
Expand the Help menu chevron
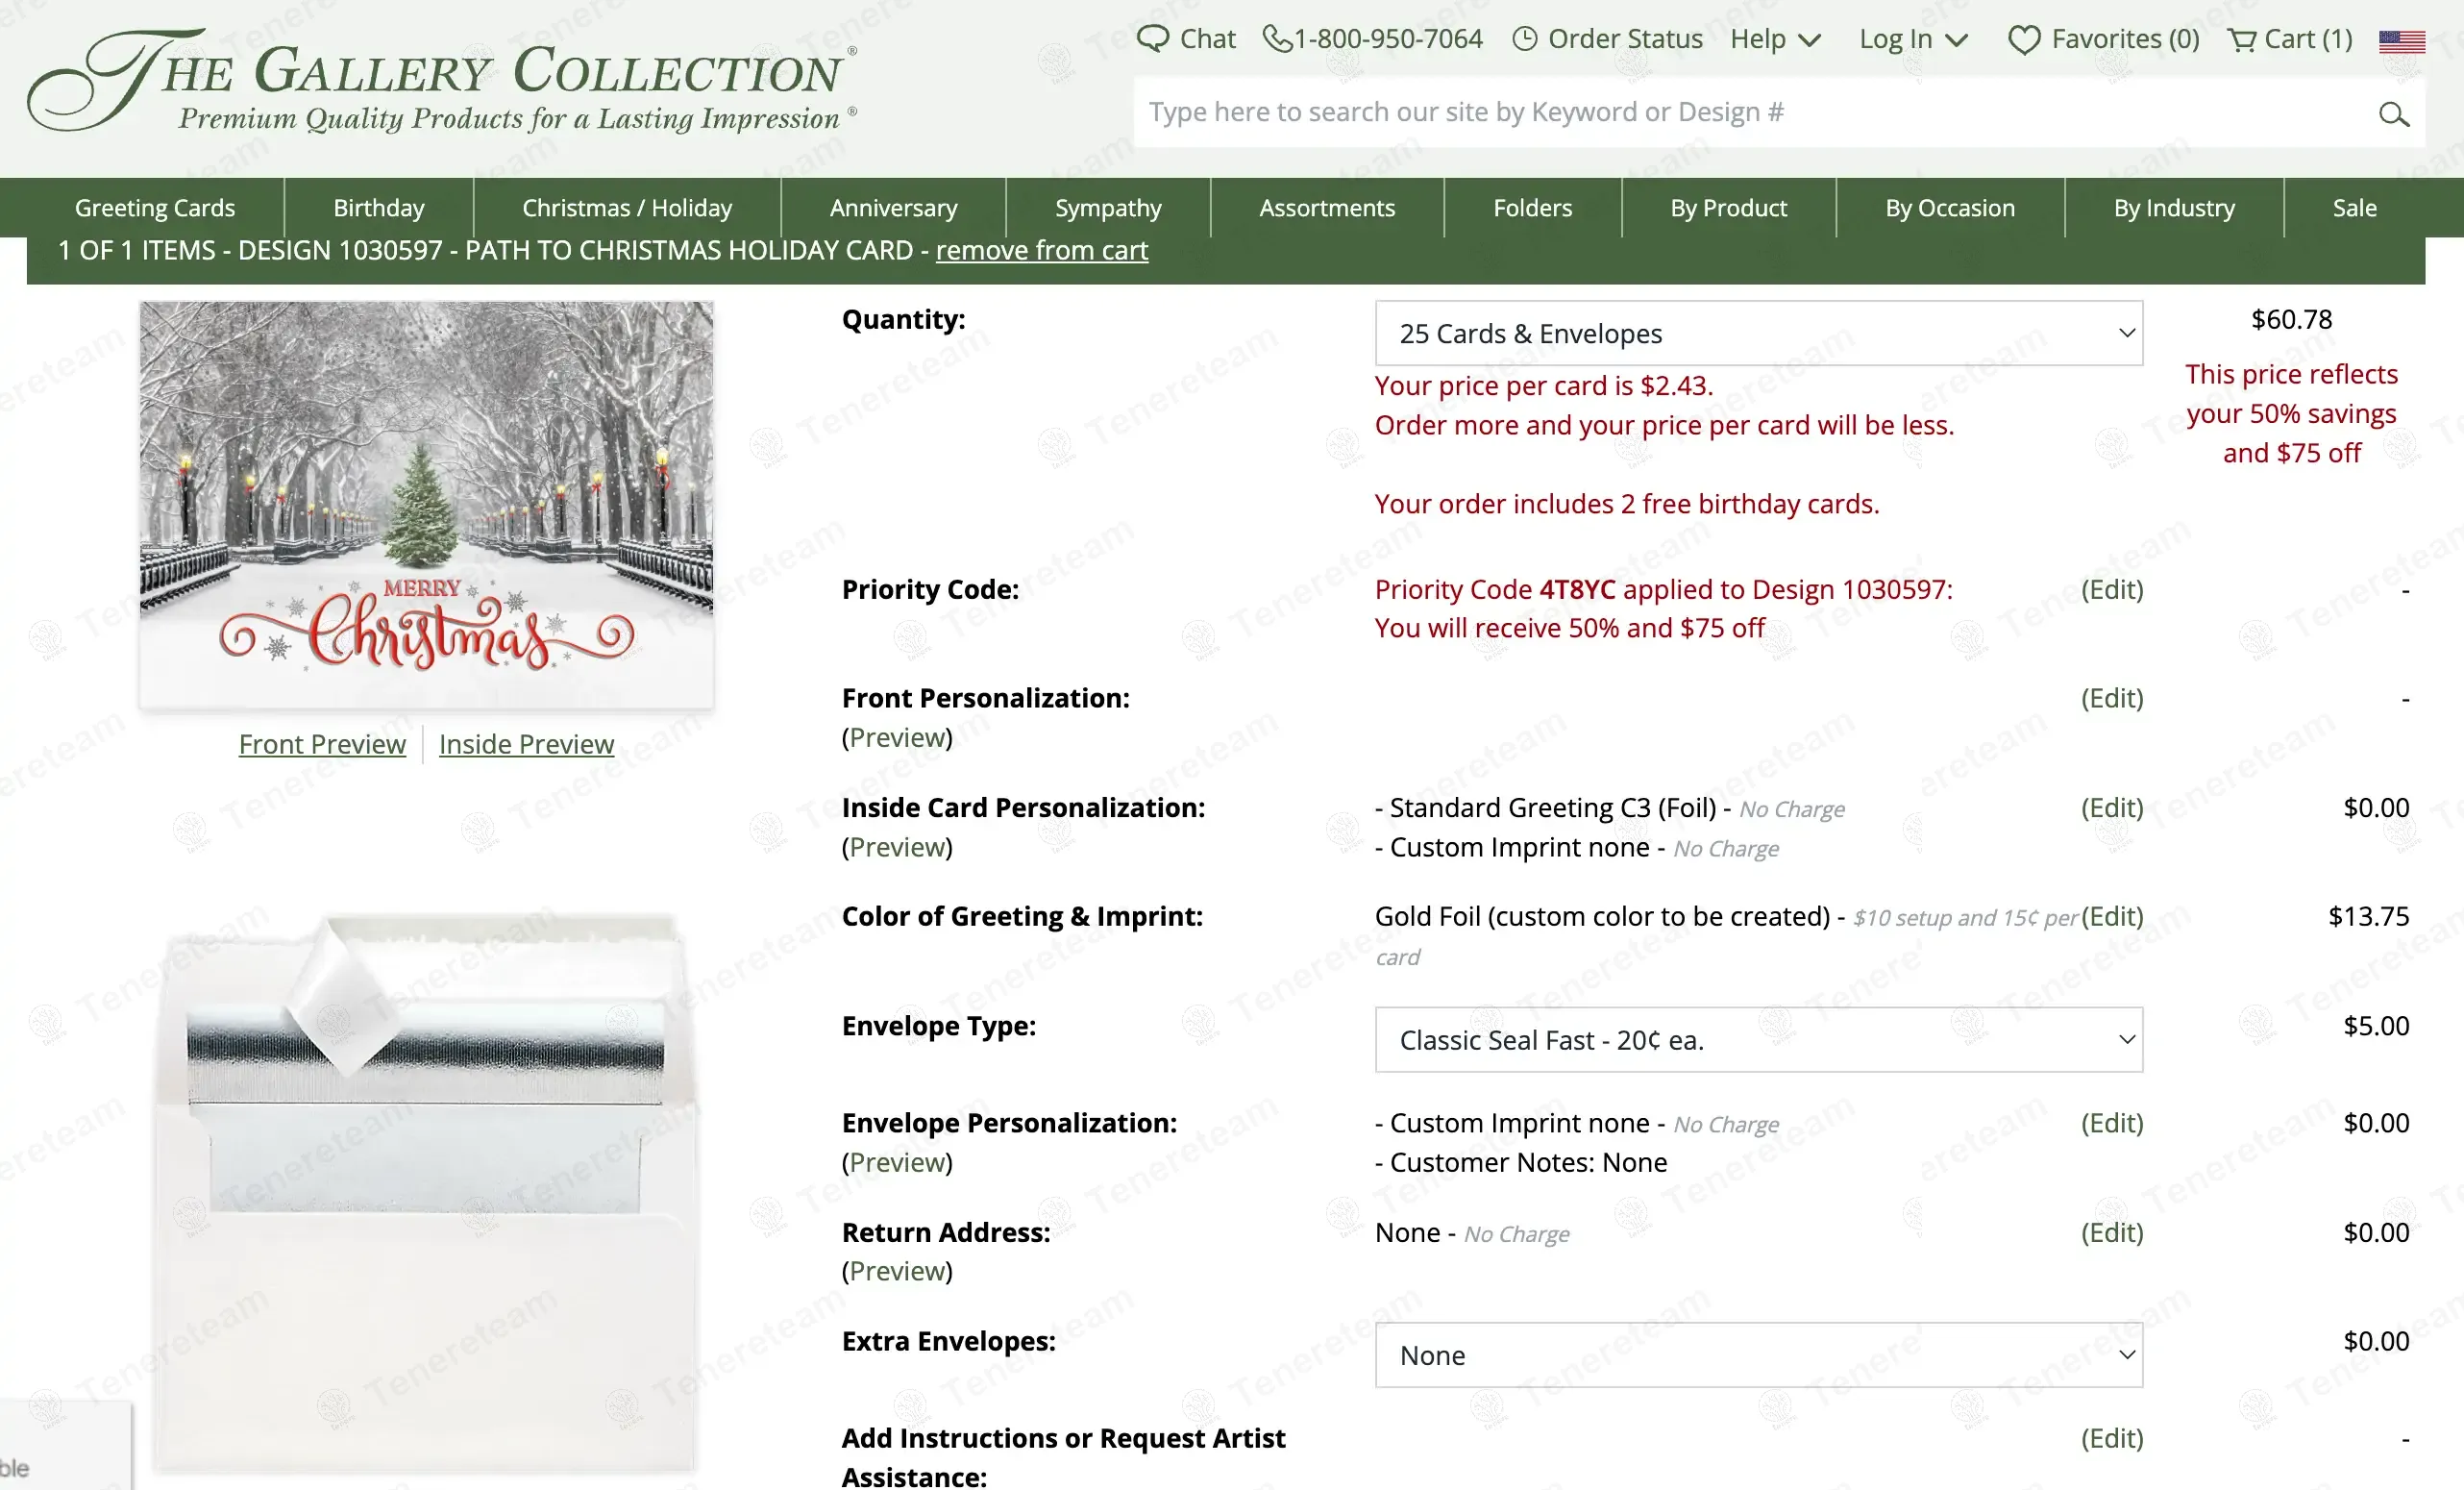[1809, 40]
